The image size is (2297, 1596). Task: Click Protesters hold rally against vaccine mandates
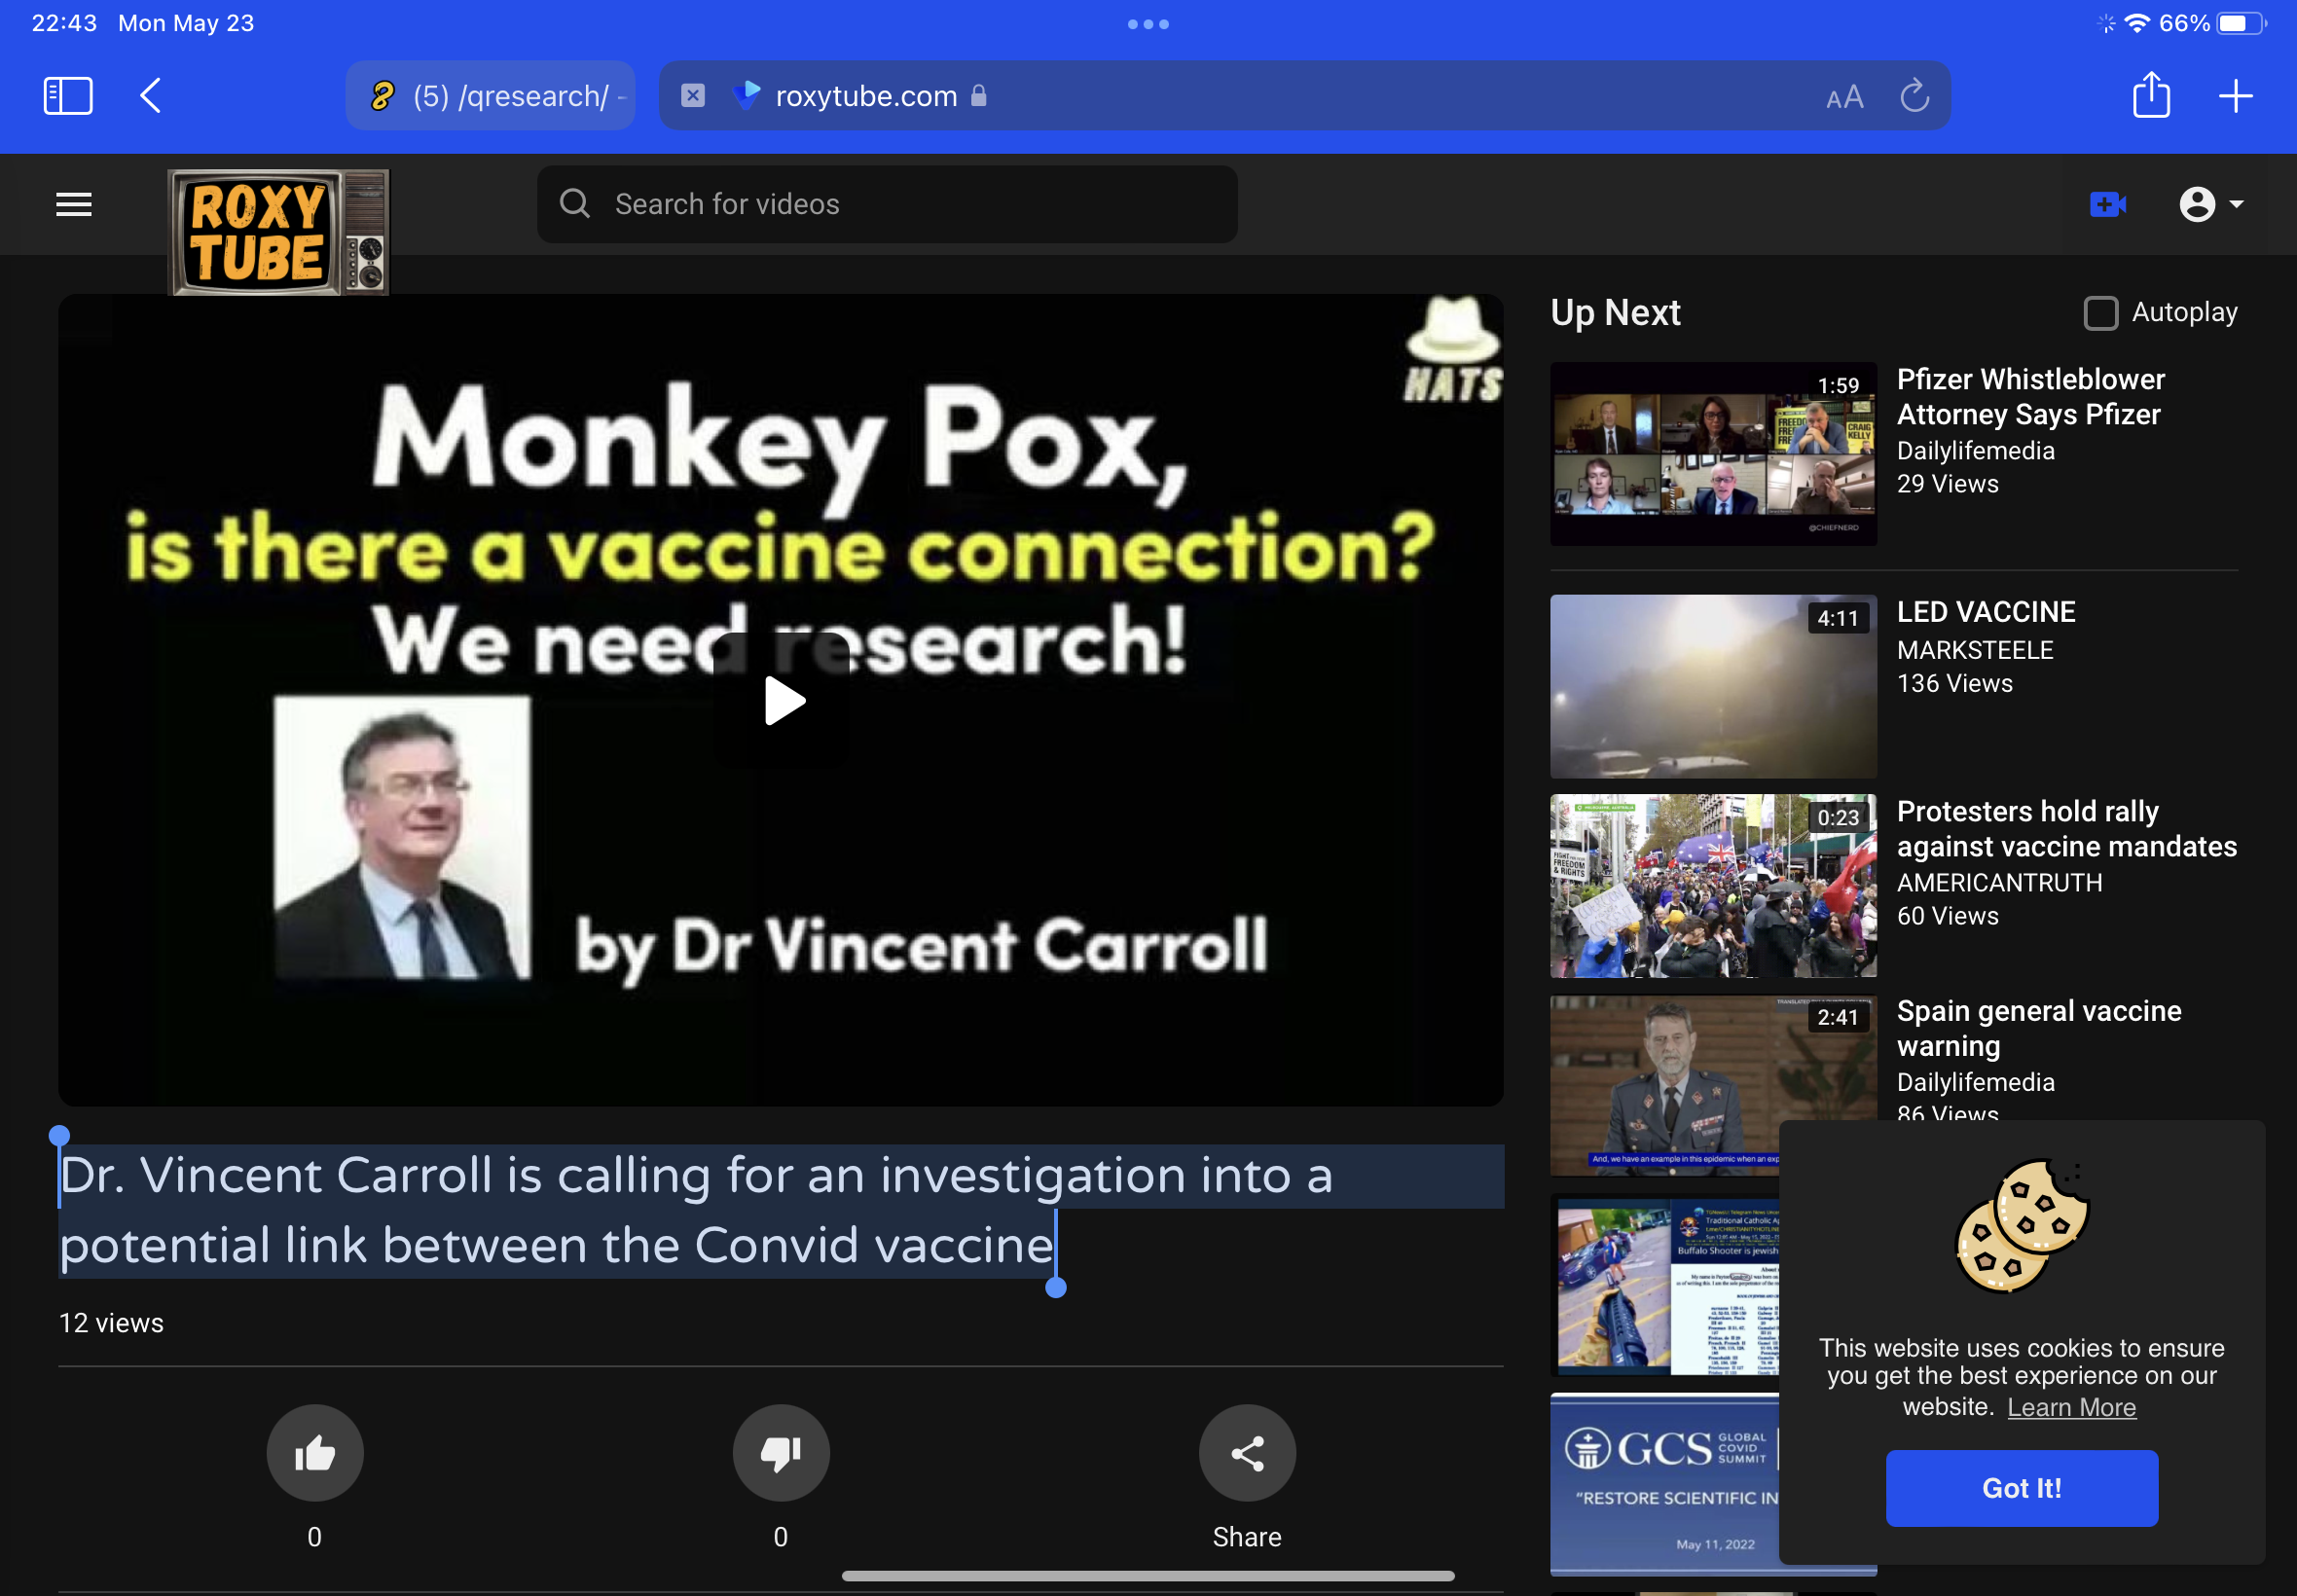coord(2066,829)
